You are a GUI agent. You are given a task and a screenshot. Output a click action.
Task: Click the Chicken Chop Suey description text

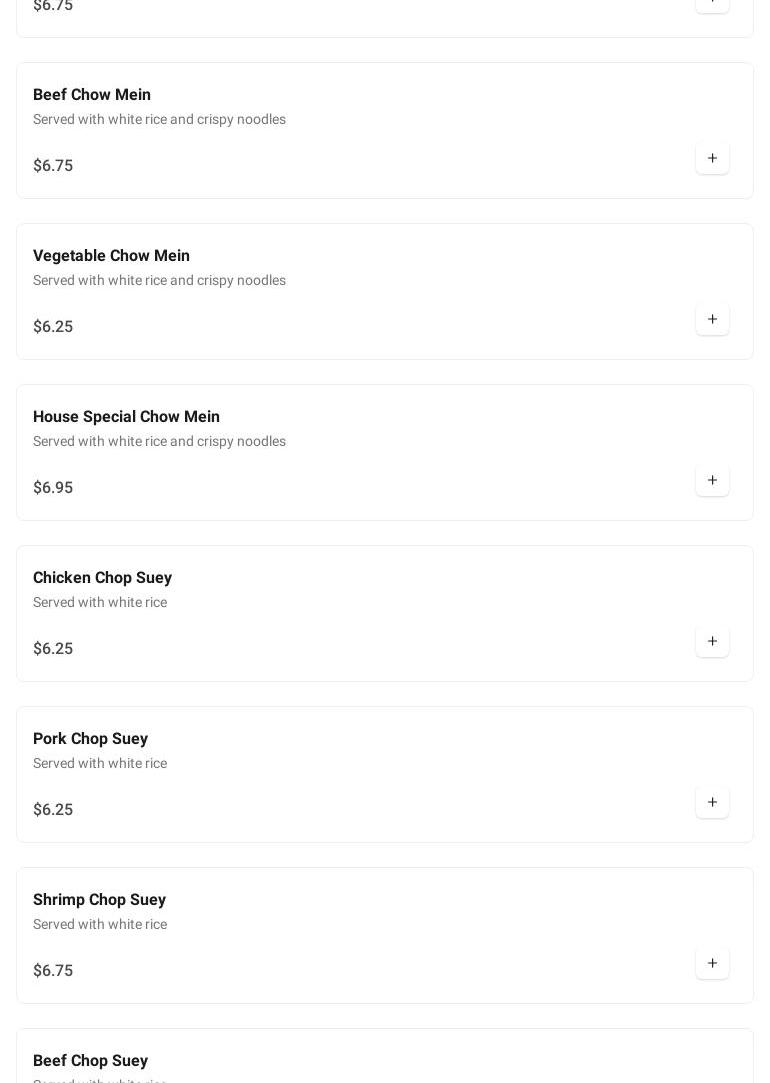point(100,602)
